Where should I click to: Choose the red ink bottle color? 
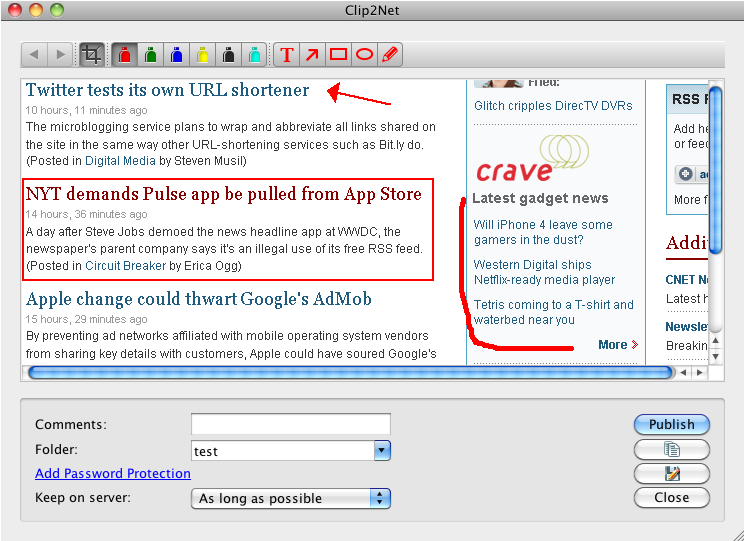click(125, 55)
